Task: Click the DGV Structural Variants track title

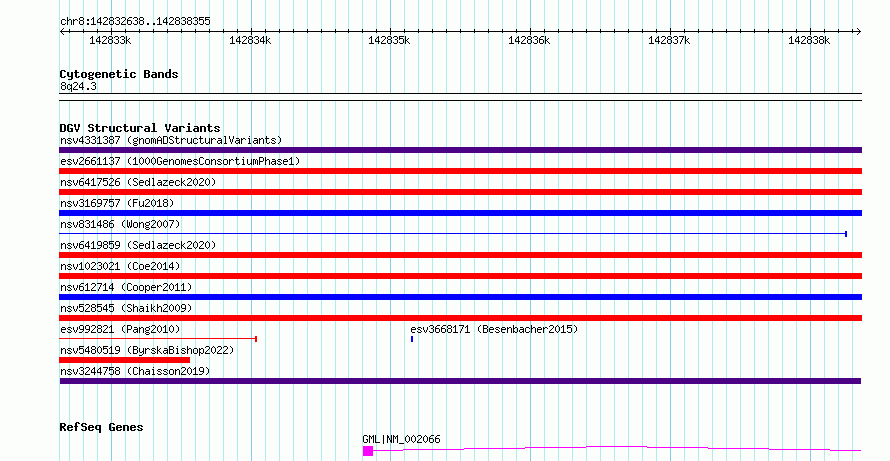Action: pyautogui.click(x=140, y=128)
